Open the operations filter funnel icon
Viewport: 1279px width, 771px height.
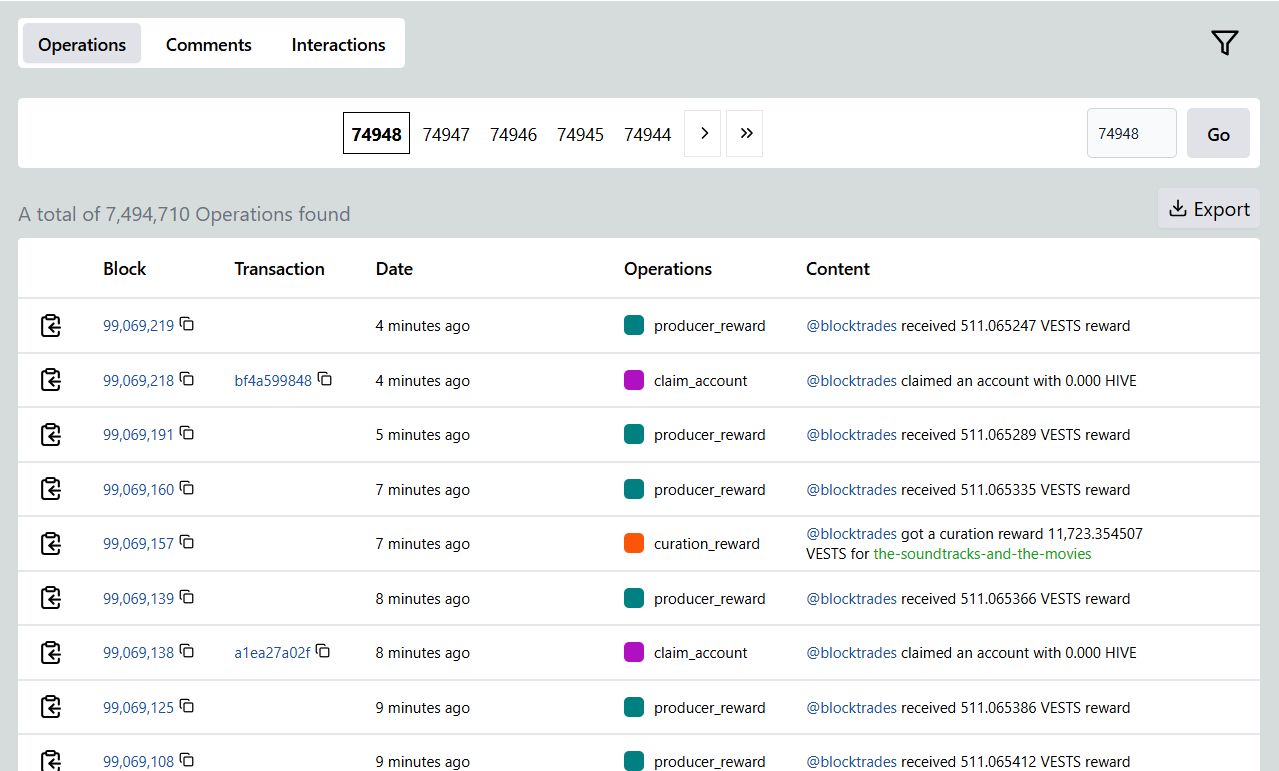(x=1224, y=43)
